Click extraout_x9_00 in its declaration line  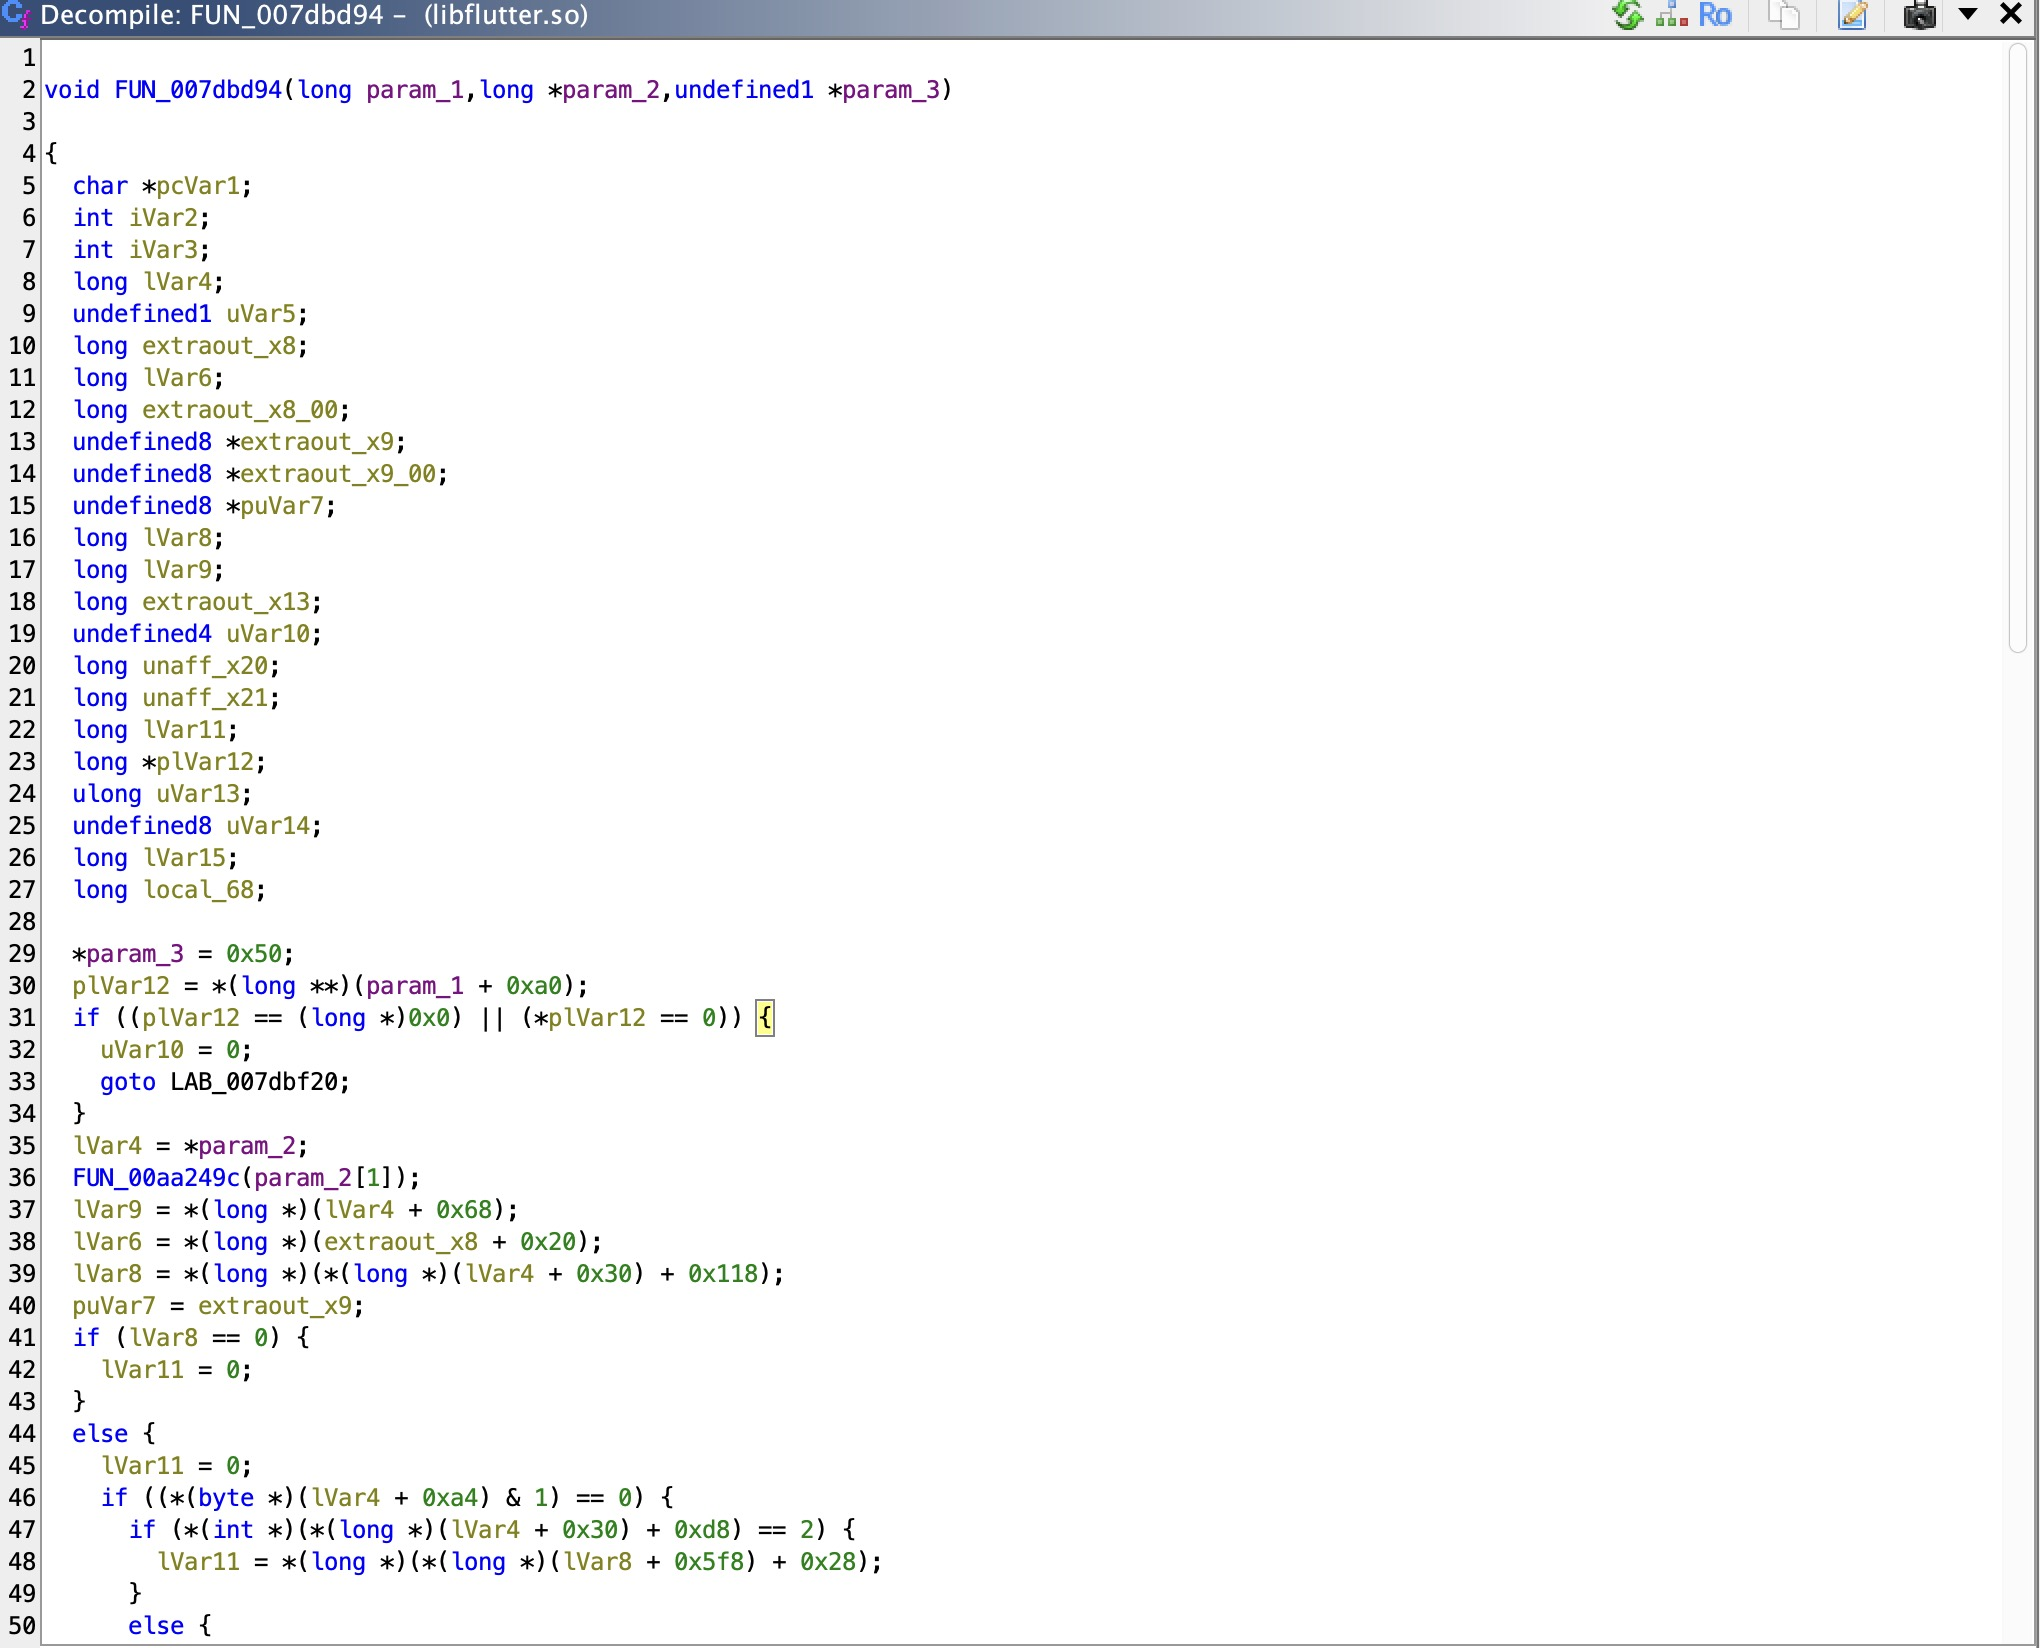[x=338, y=474]
